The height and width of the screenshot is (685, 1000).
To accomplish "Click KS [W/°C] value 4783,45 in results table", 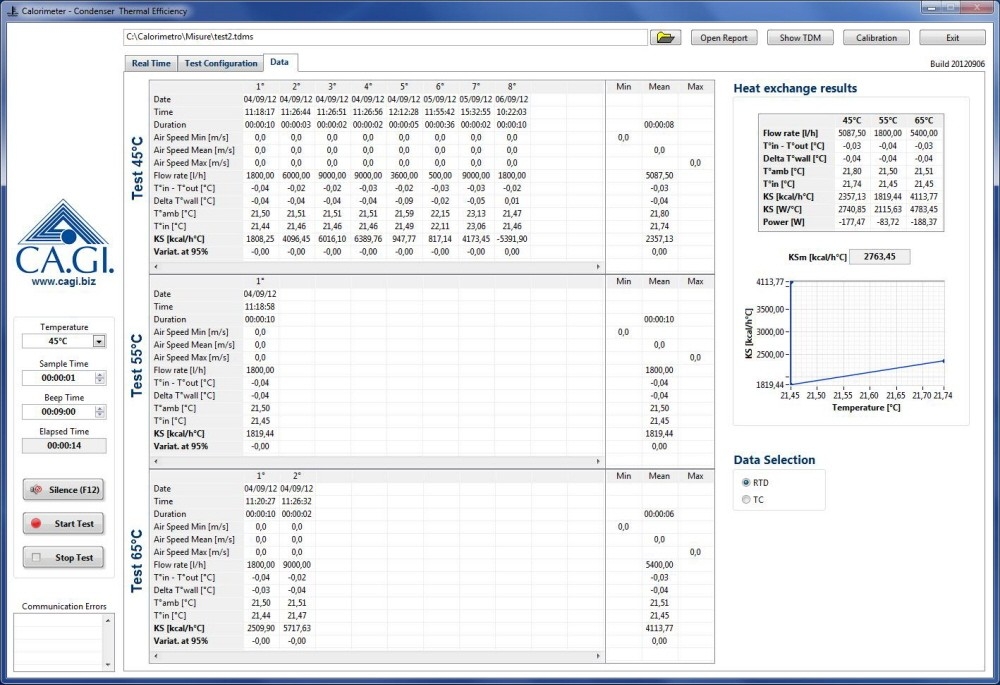I will [923, 209].
